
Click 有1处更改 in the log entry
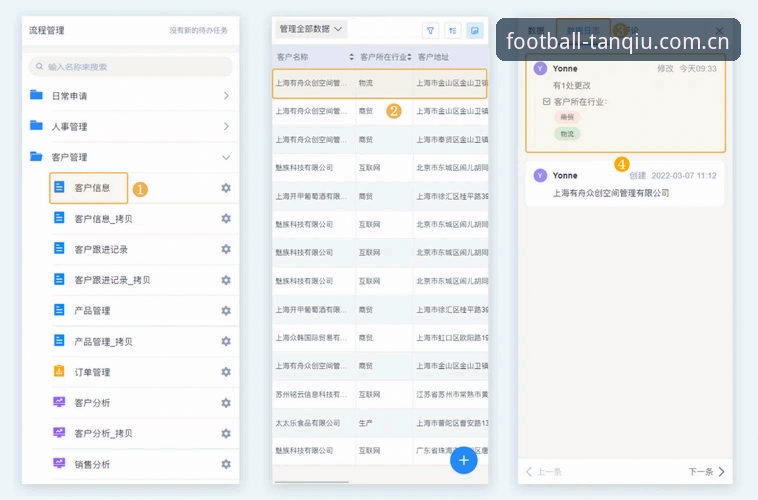pos(571,86)
